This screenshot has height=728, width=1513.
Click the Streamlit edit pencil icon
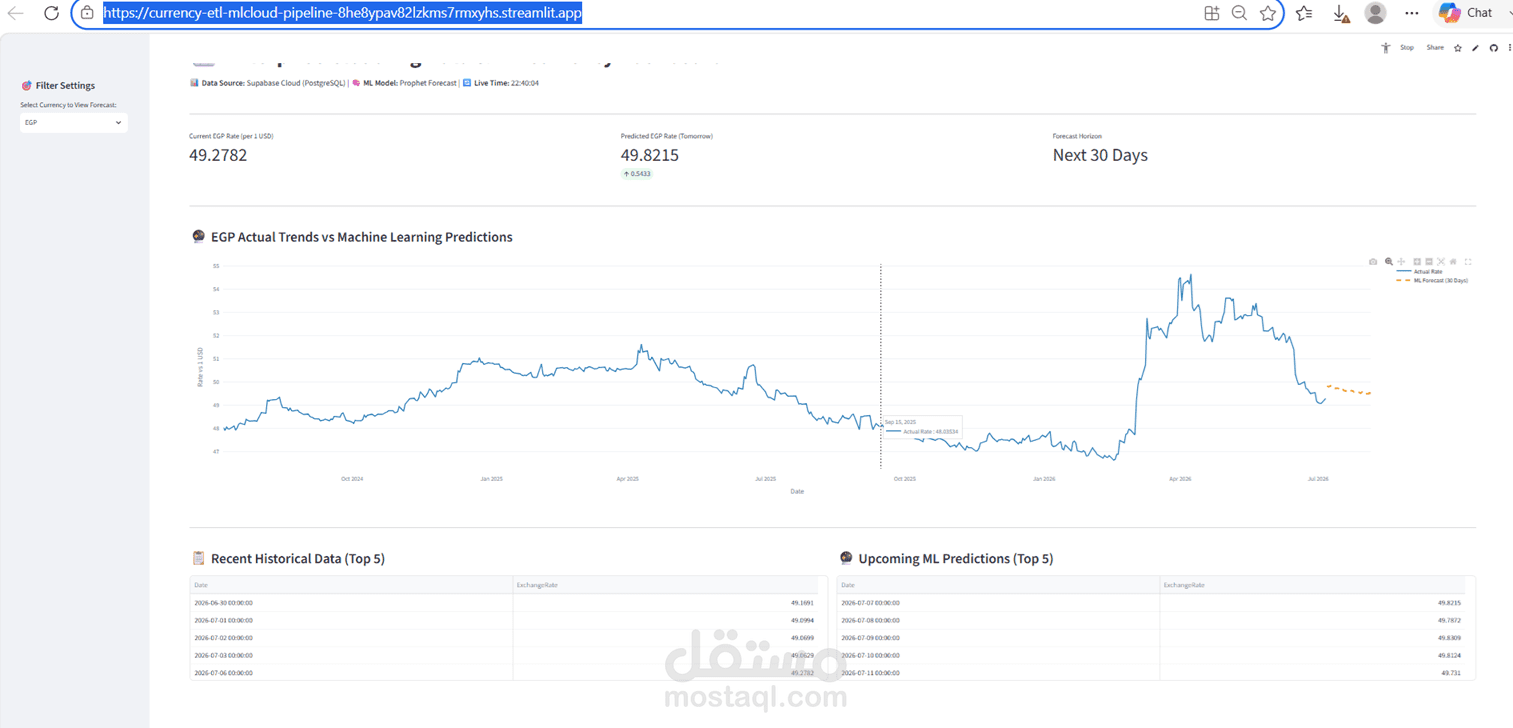[1475, 48]
